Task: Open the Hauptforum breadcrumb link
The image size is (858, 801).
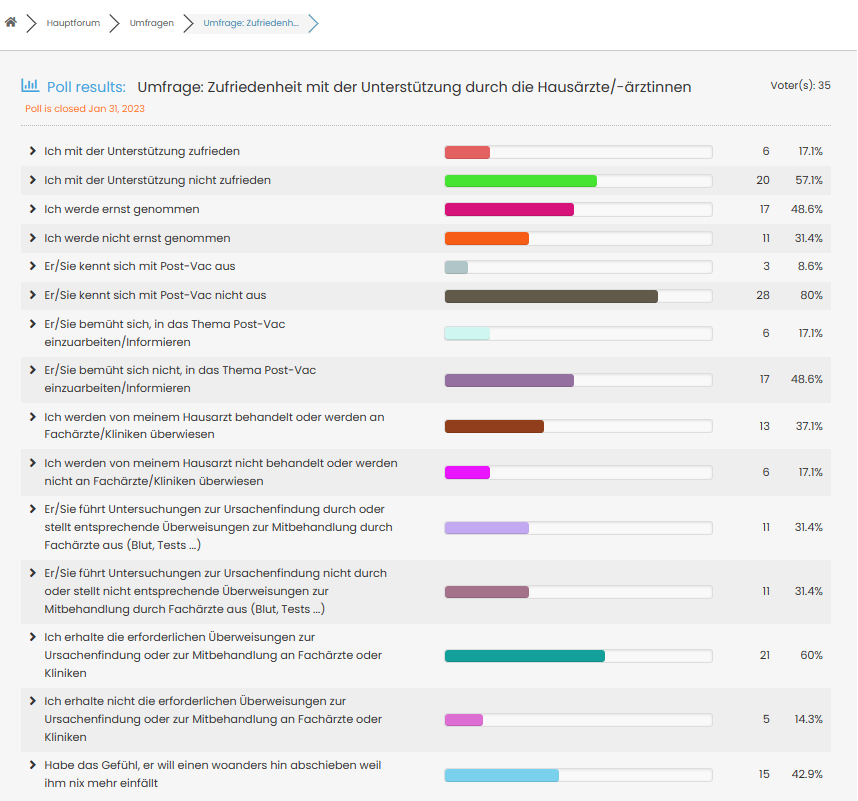Action: (73, 23)
